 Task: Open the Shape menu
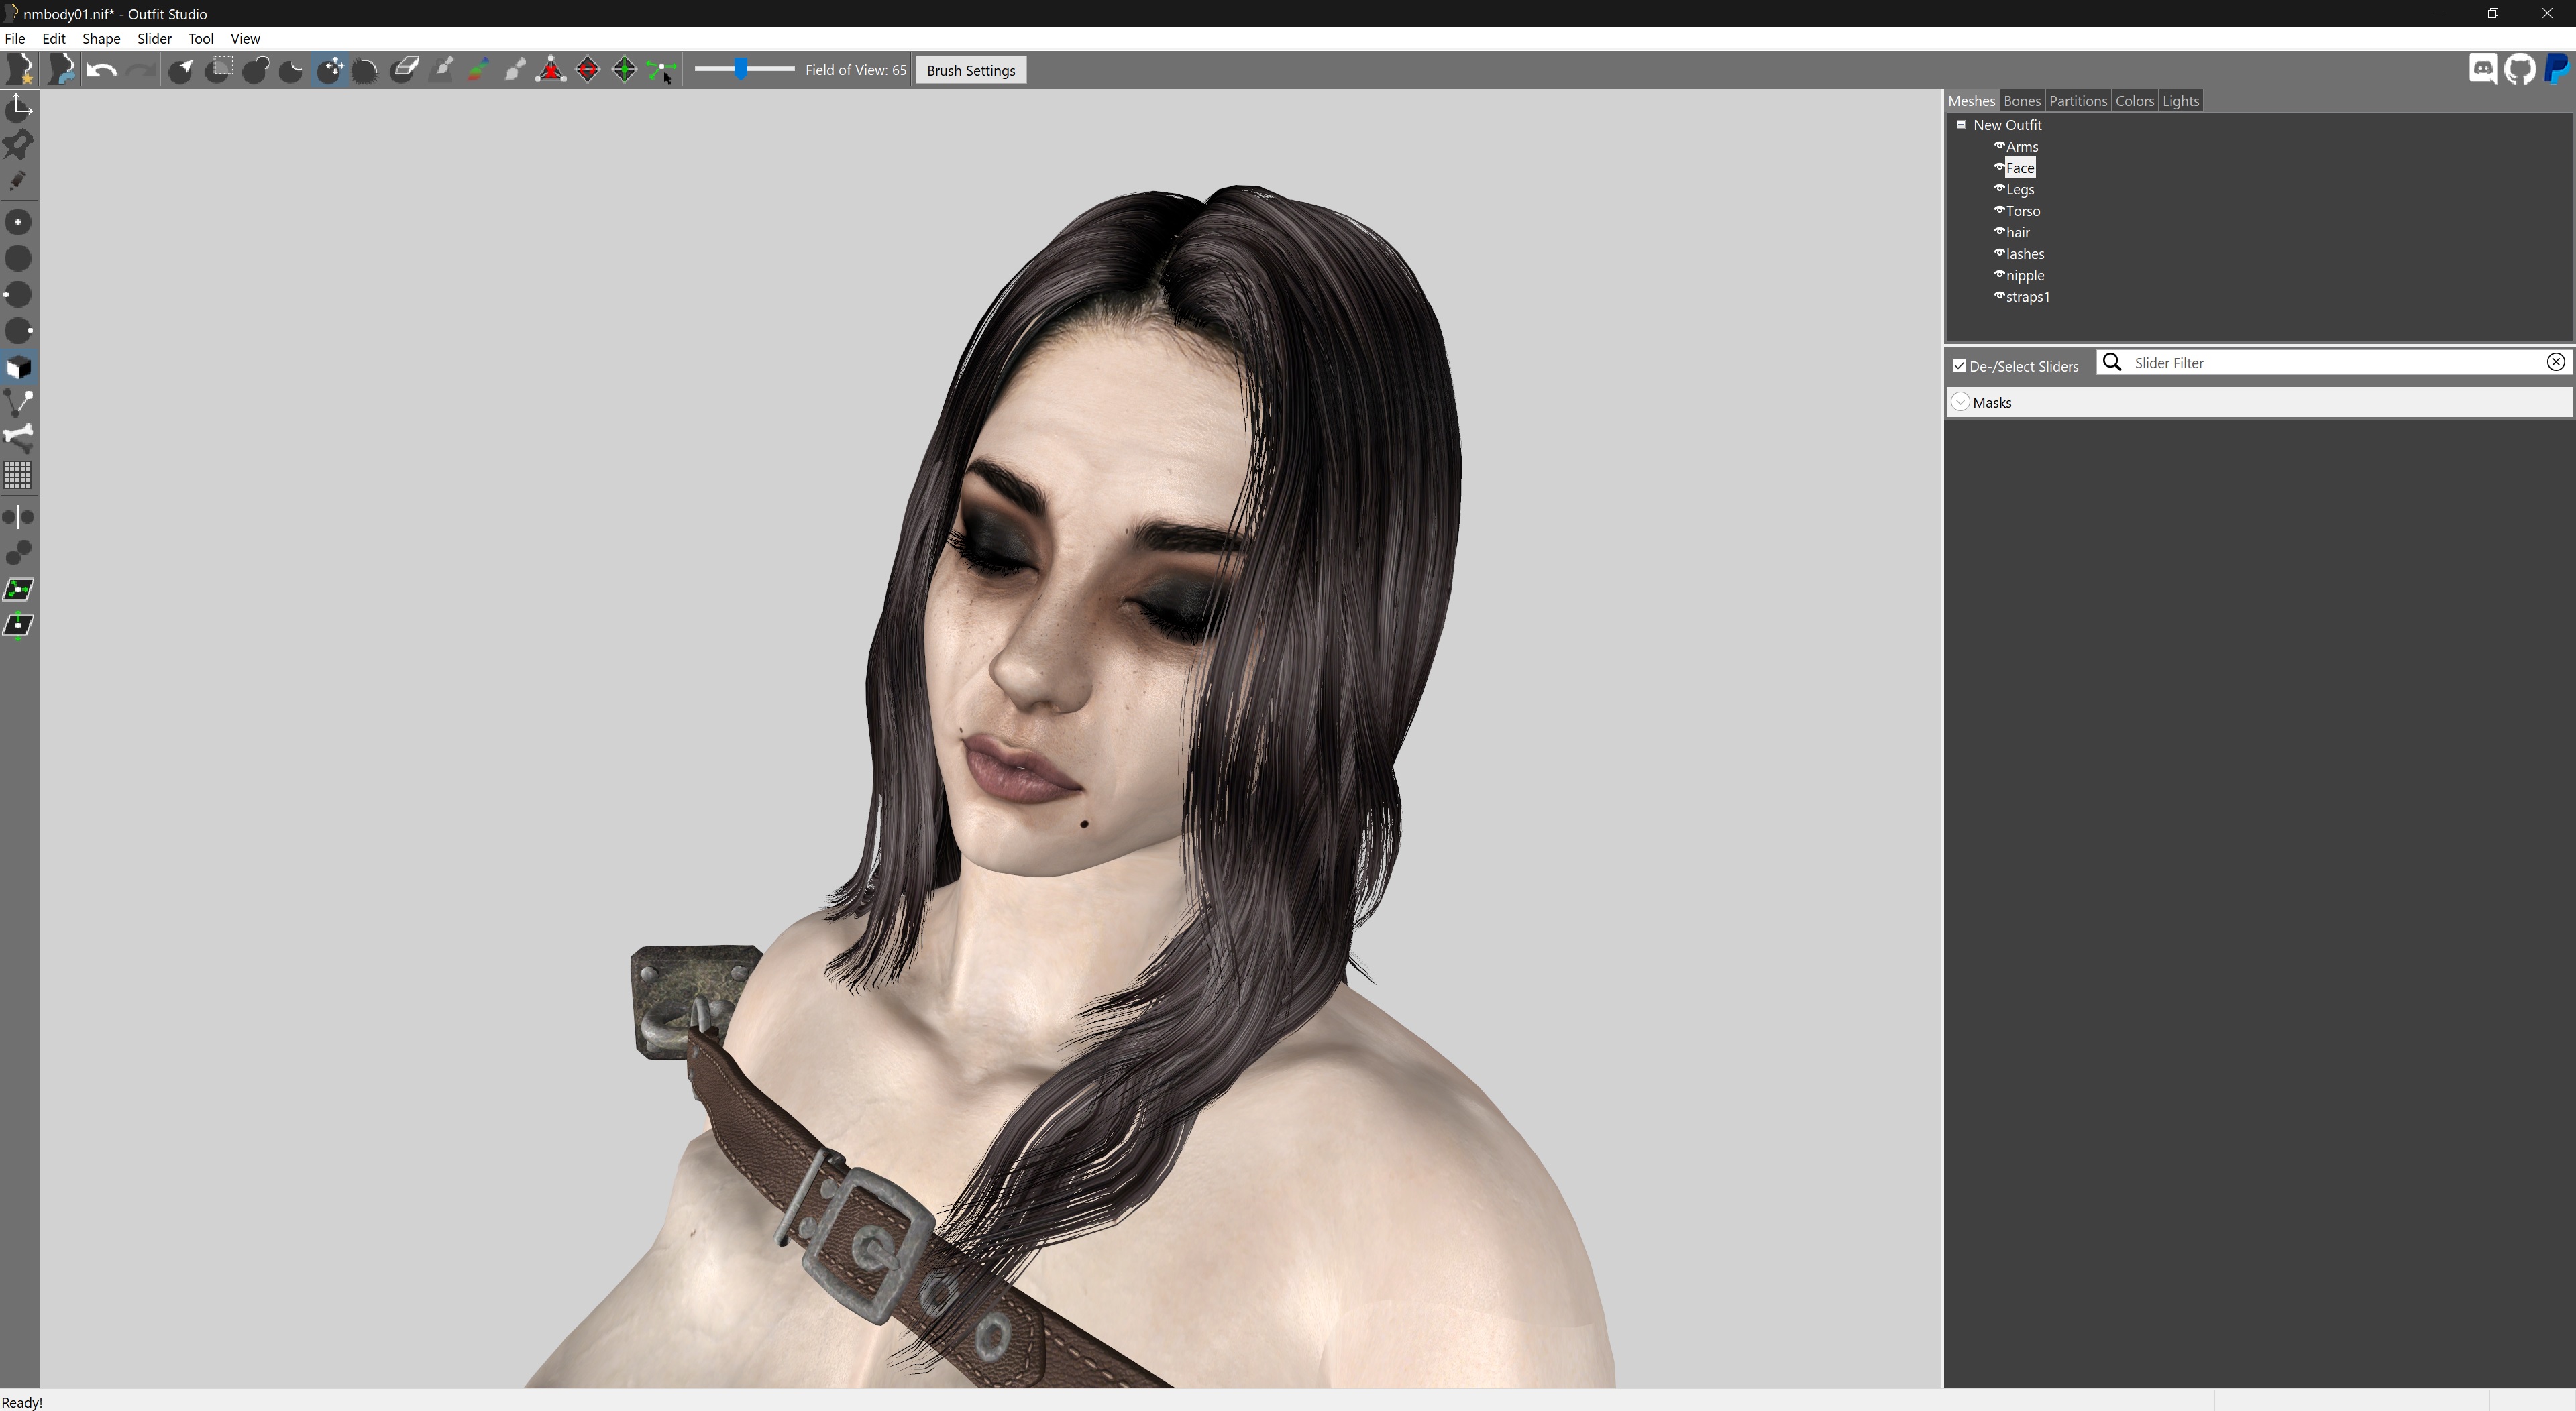point(101,38)
